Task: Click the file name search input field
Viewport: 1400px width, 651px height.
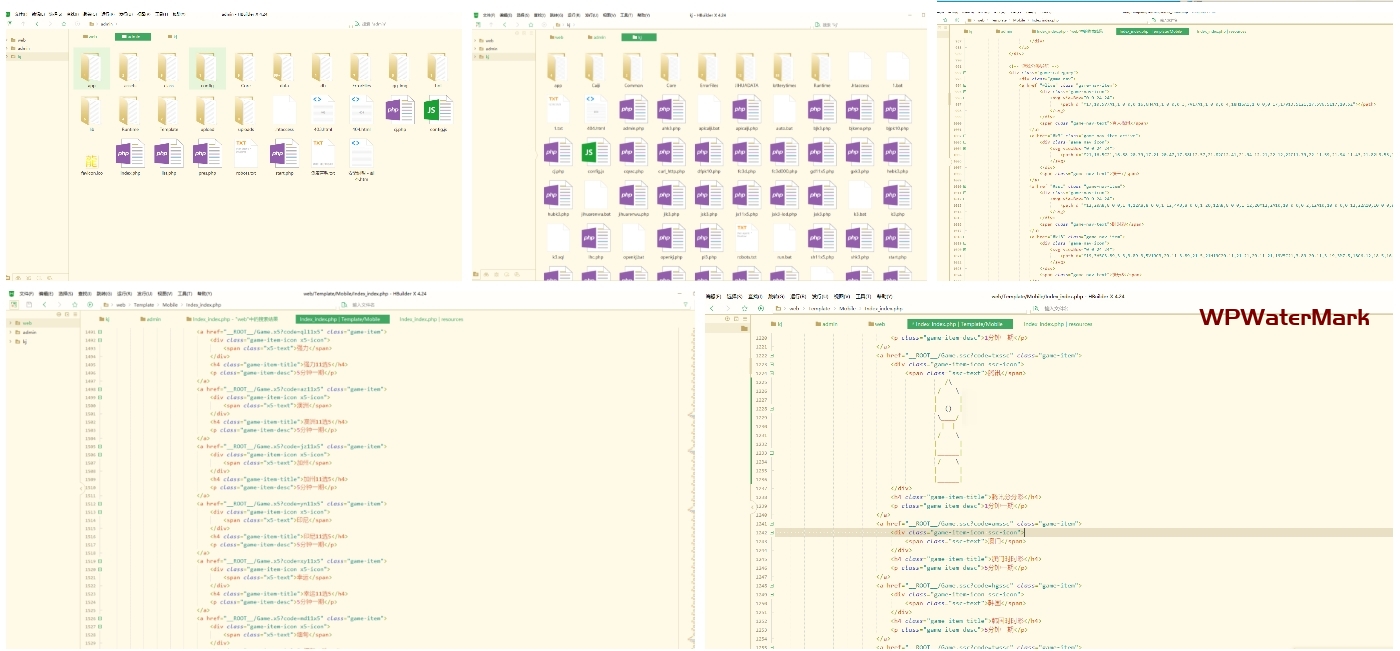Action: pyautogui.click(x=365, y=304)
